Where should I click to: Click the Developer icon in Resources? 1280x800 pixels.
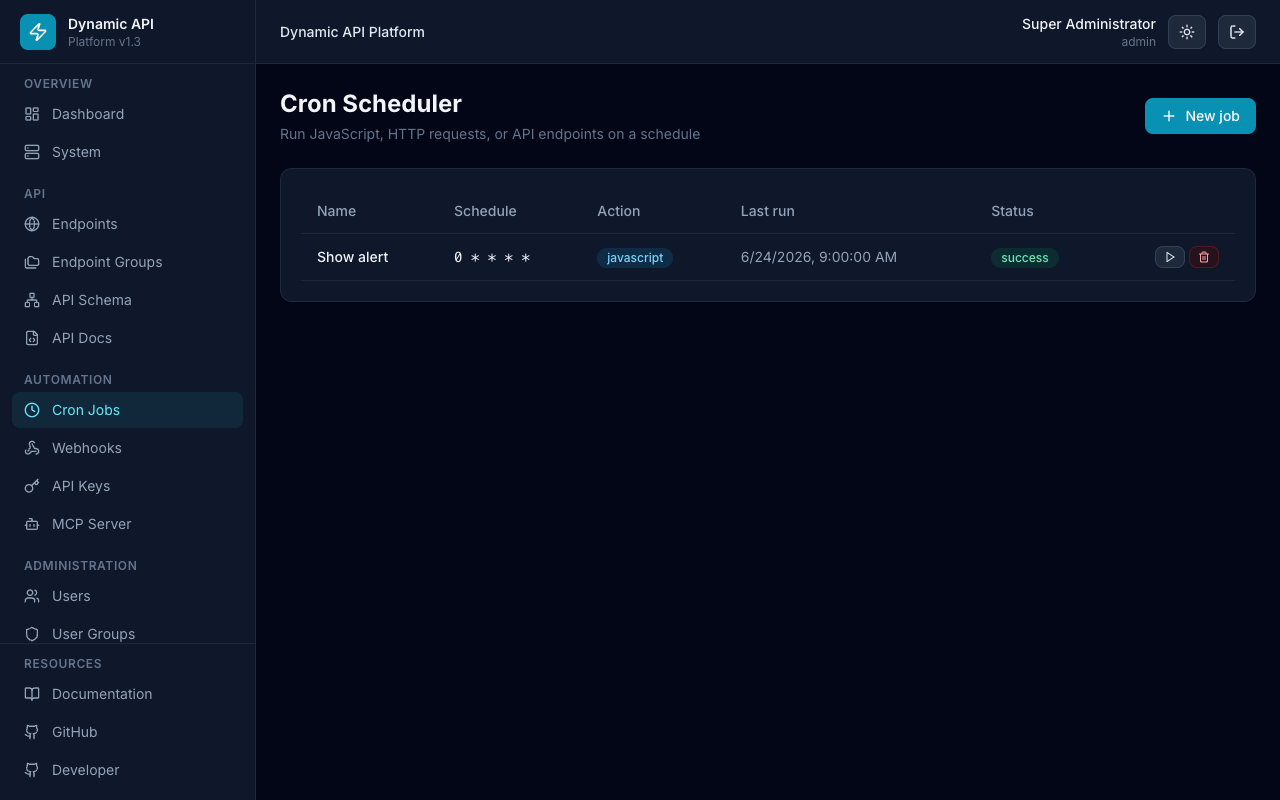[32, 770]
